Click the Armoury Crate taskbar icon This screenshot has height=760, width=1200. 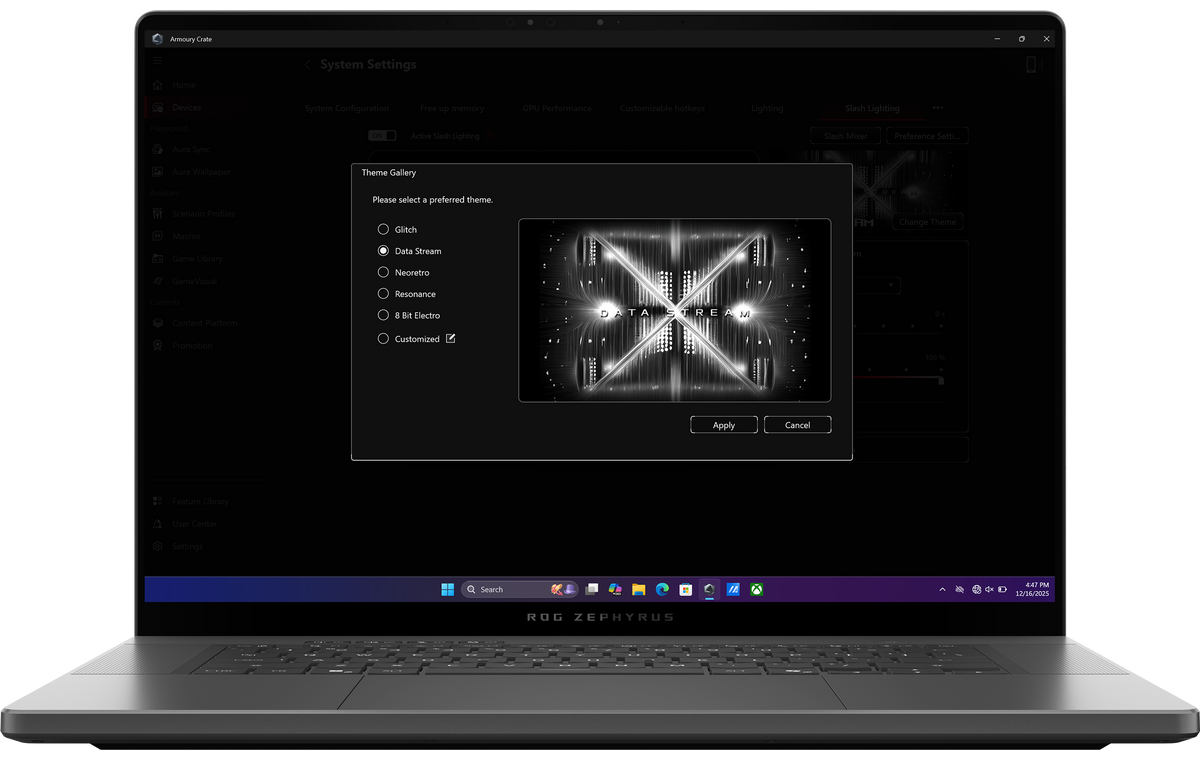(709, 589)
